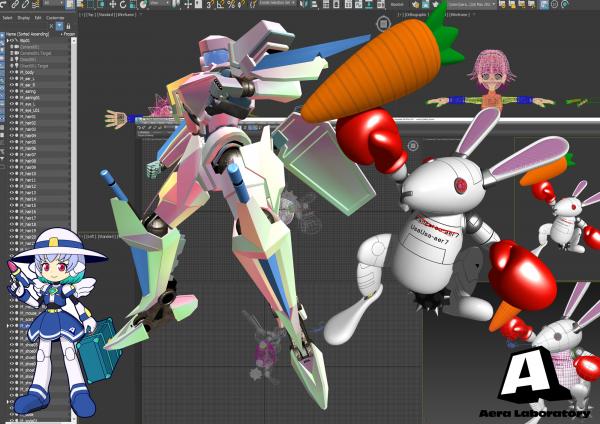
Task: Open the Selection Filter dropdown
Action: coord(53,3)
